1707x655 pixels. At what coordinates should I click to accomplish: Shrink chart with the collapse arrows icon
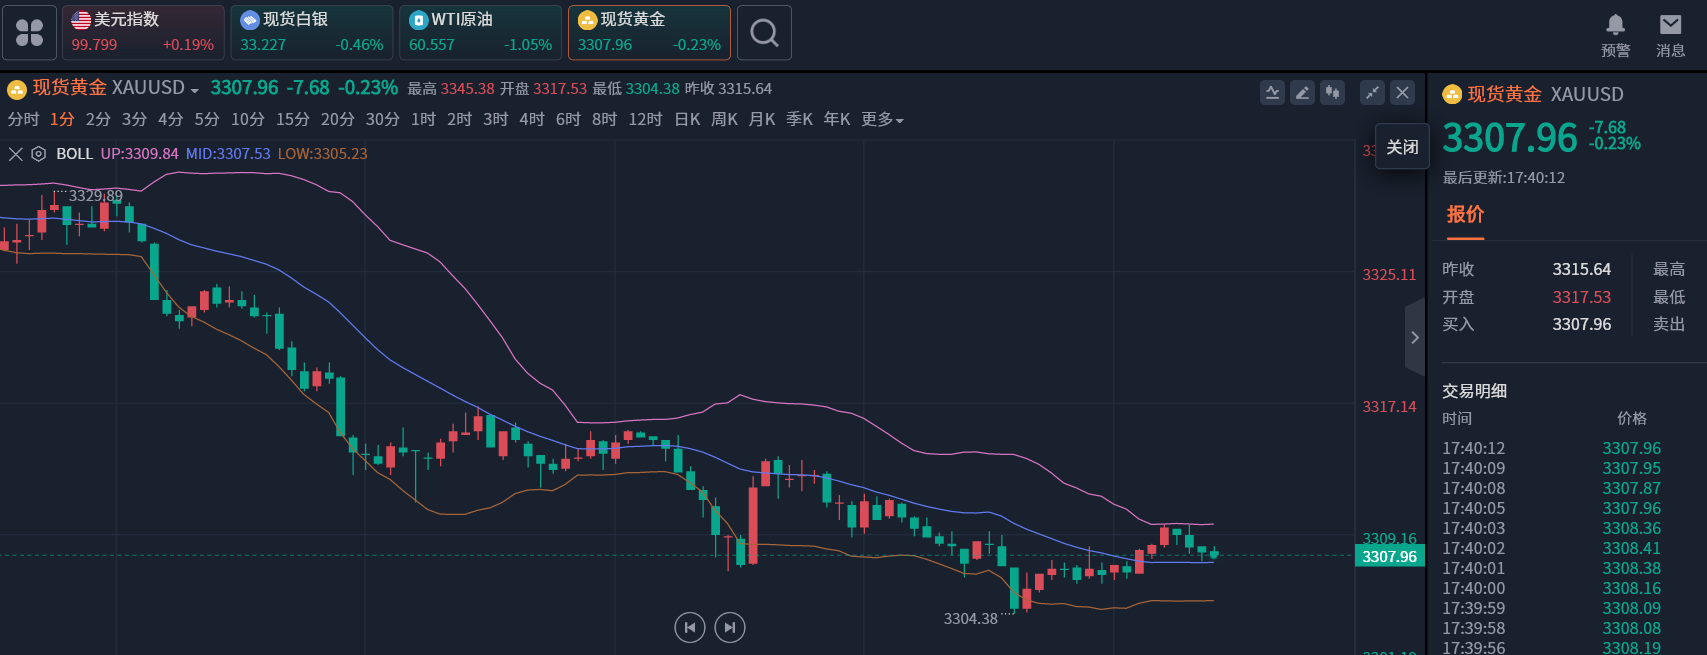point(1372,93)
